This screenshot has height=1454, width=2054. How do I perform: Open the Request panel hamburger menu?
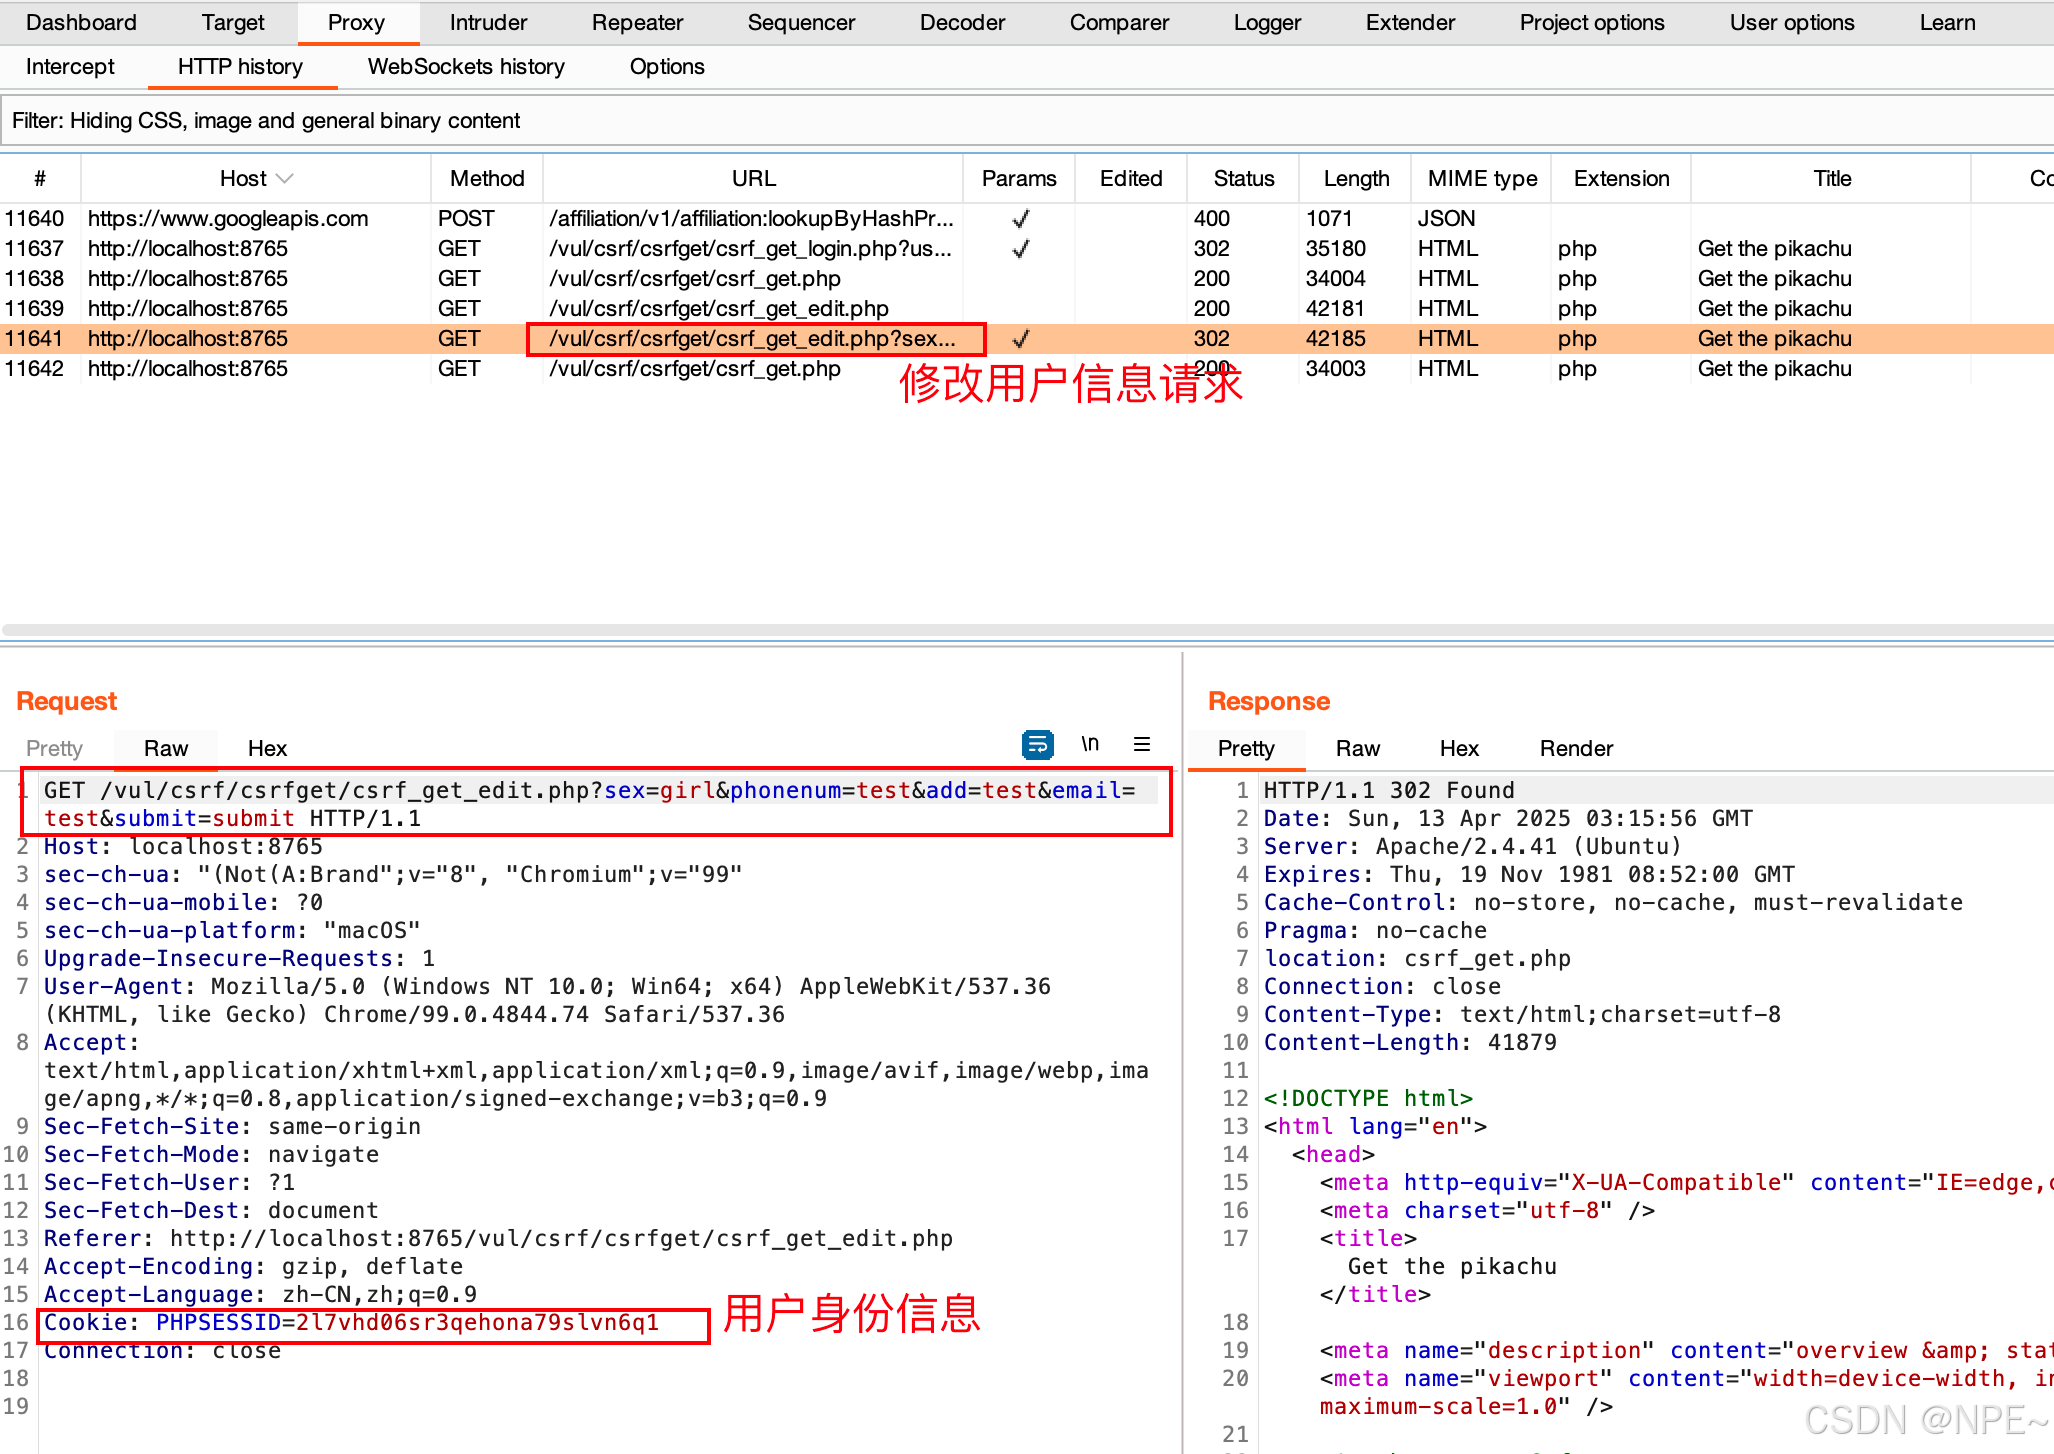[x=1142, y=744]
